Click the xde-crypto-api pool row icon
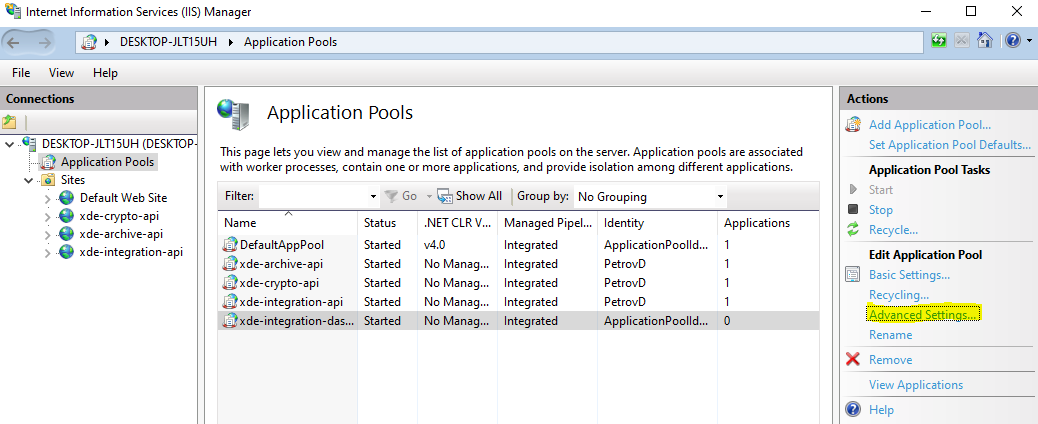 [230, 283]
